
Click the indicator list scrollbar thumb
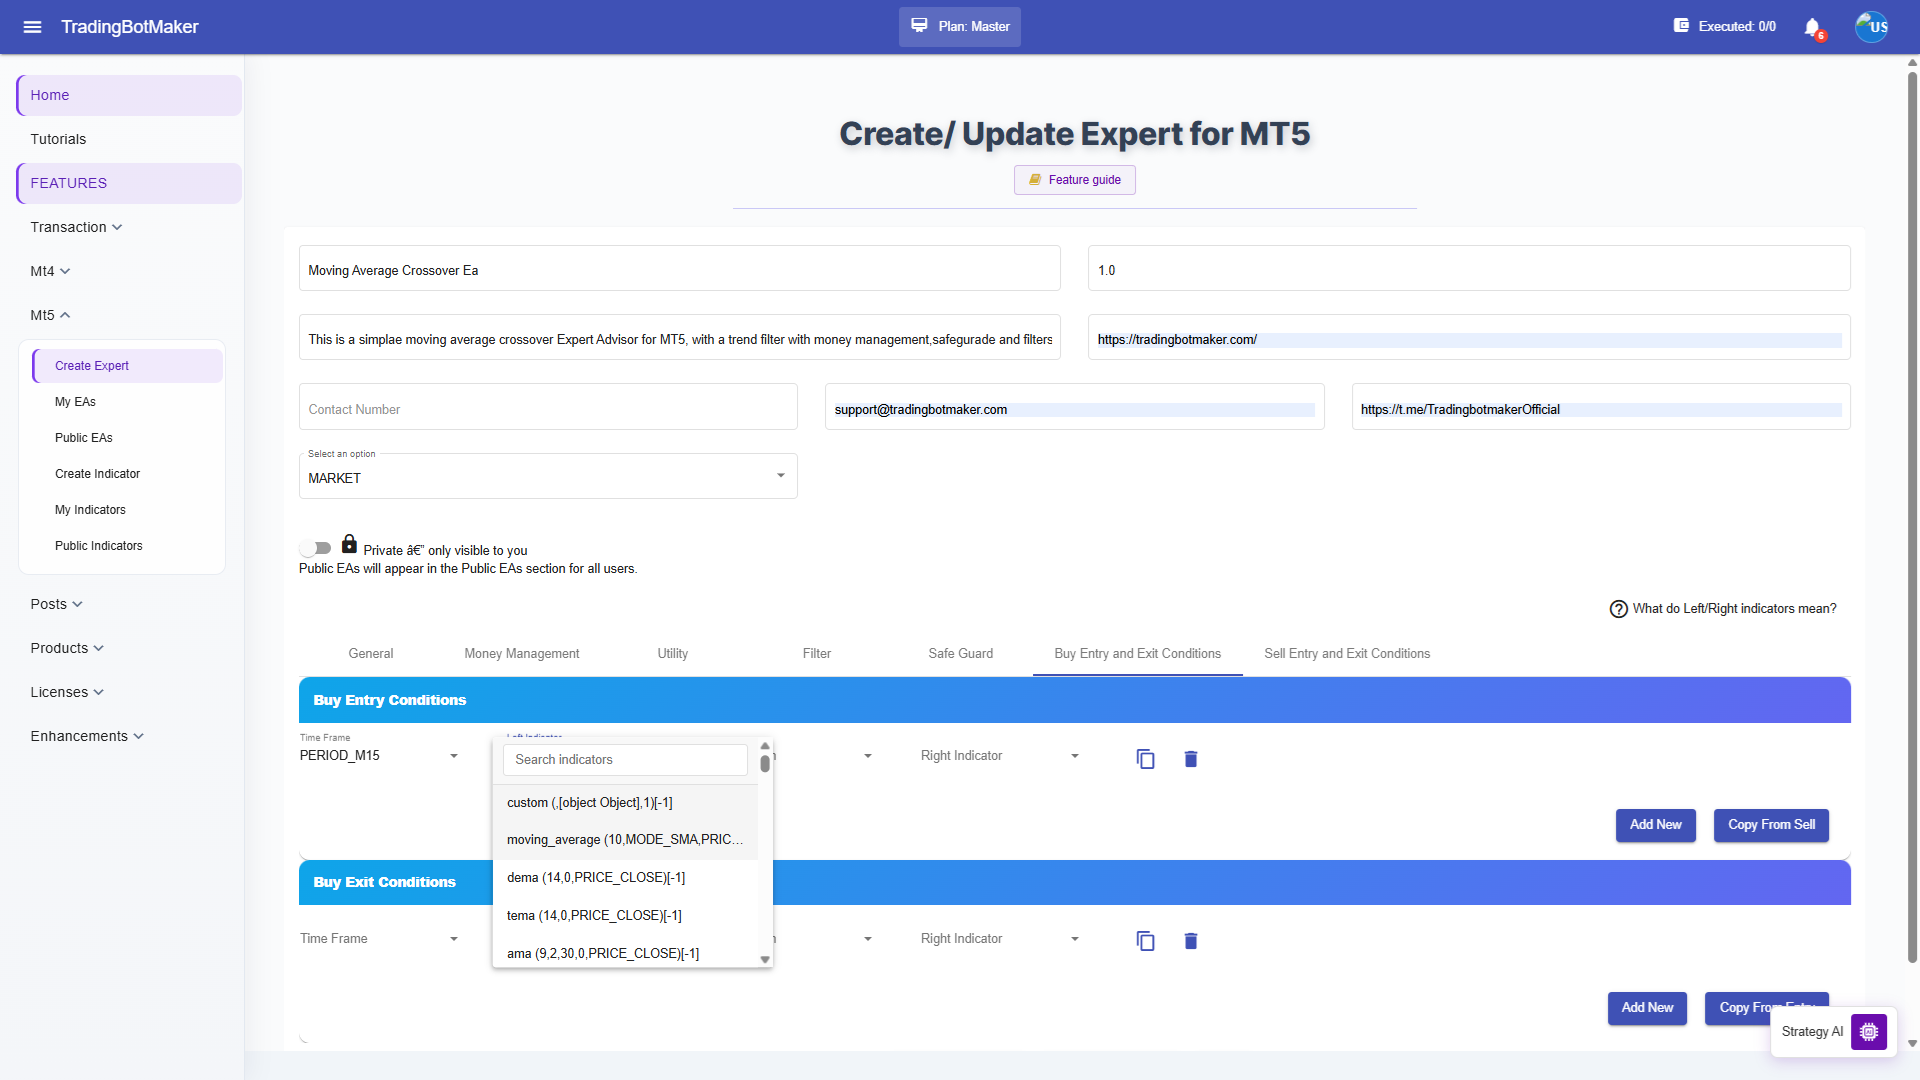[765, 763]
